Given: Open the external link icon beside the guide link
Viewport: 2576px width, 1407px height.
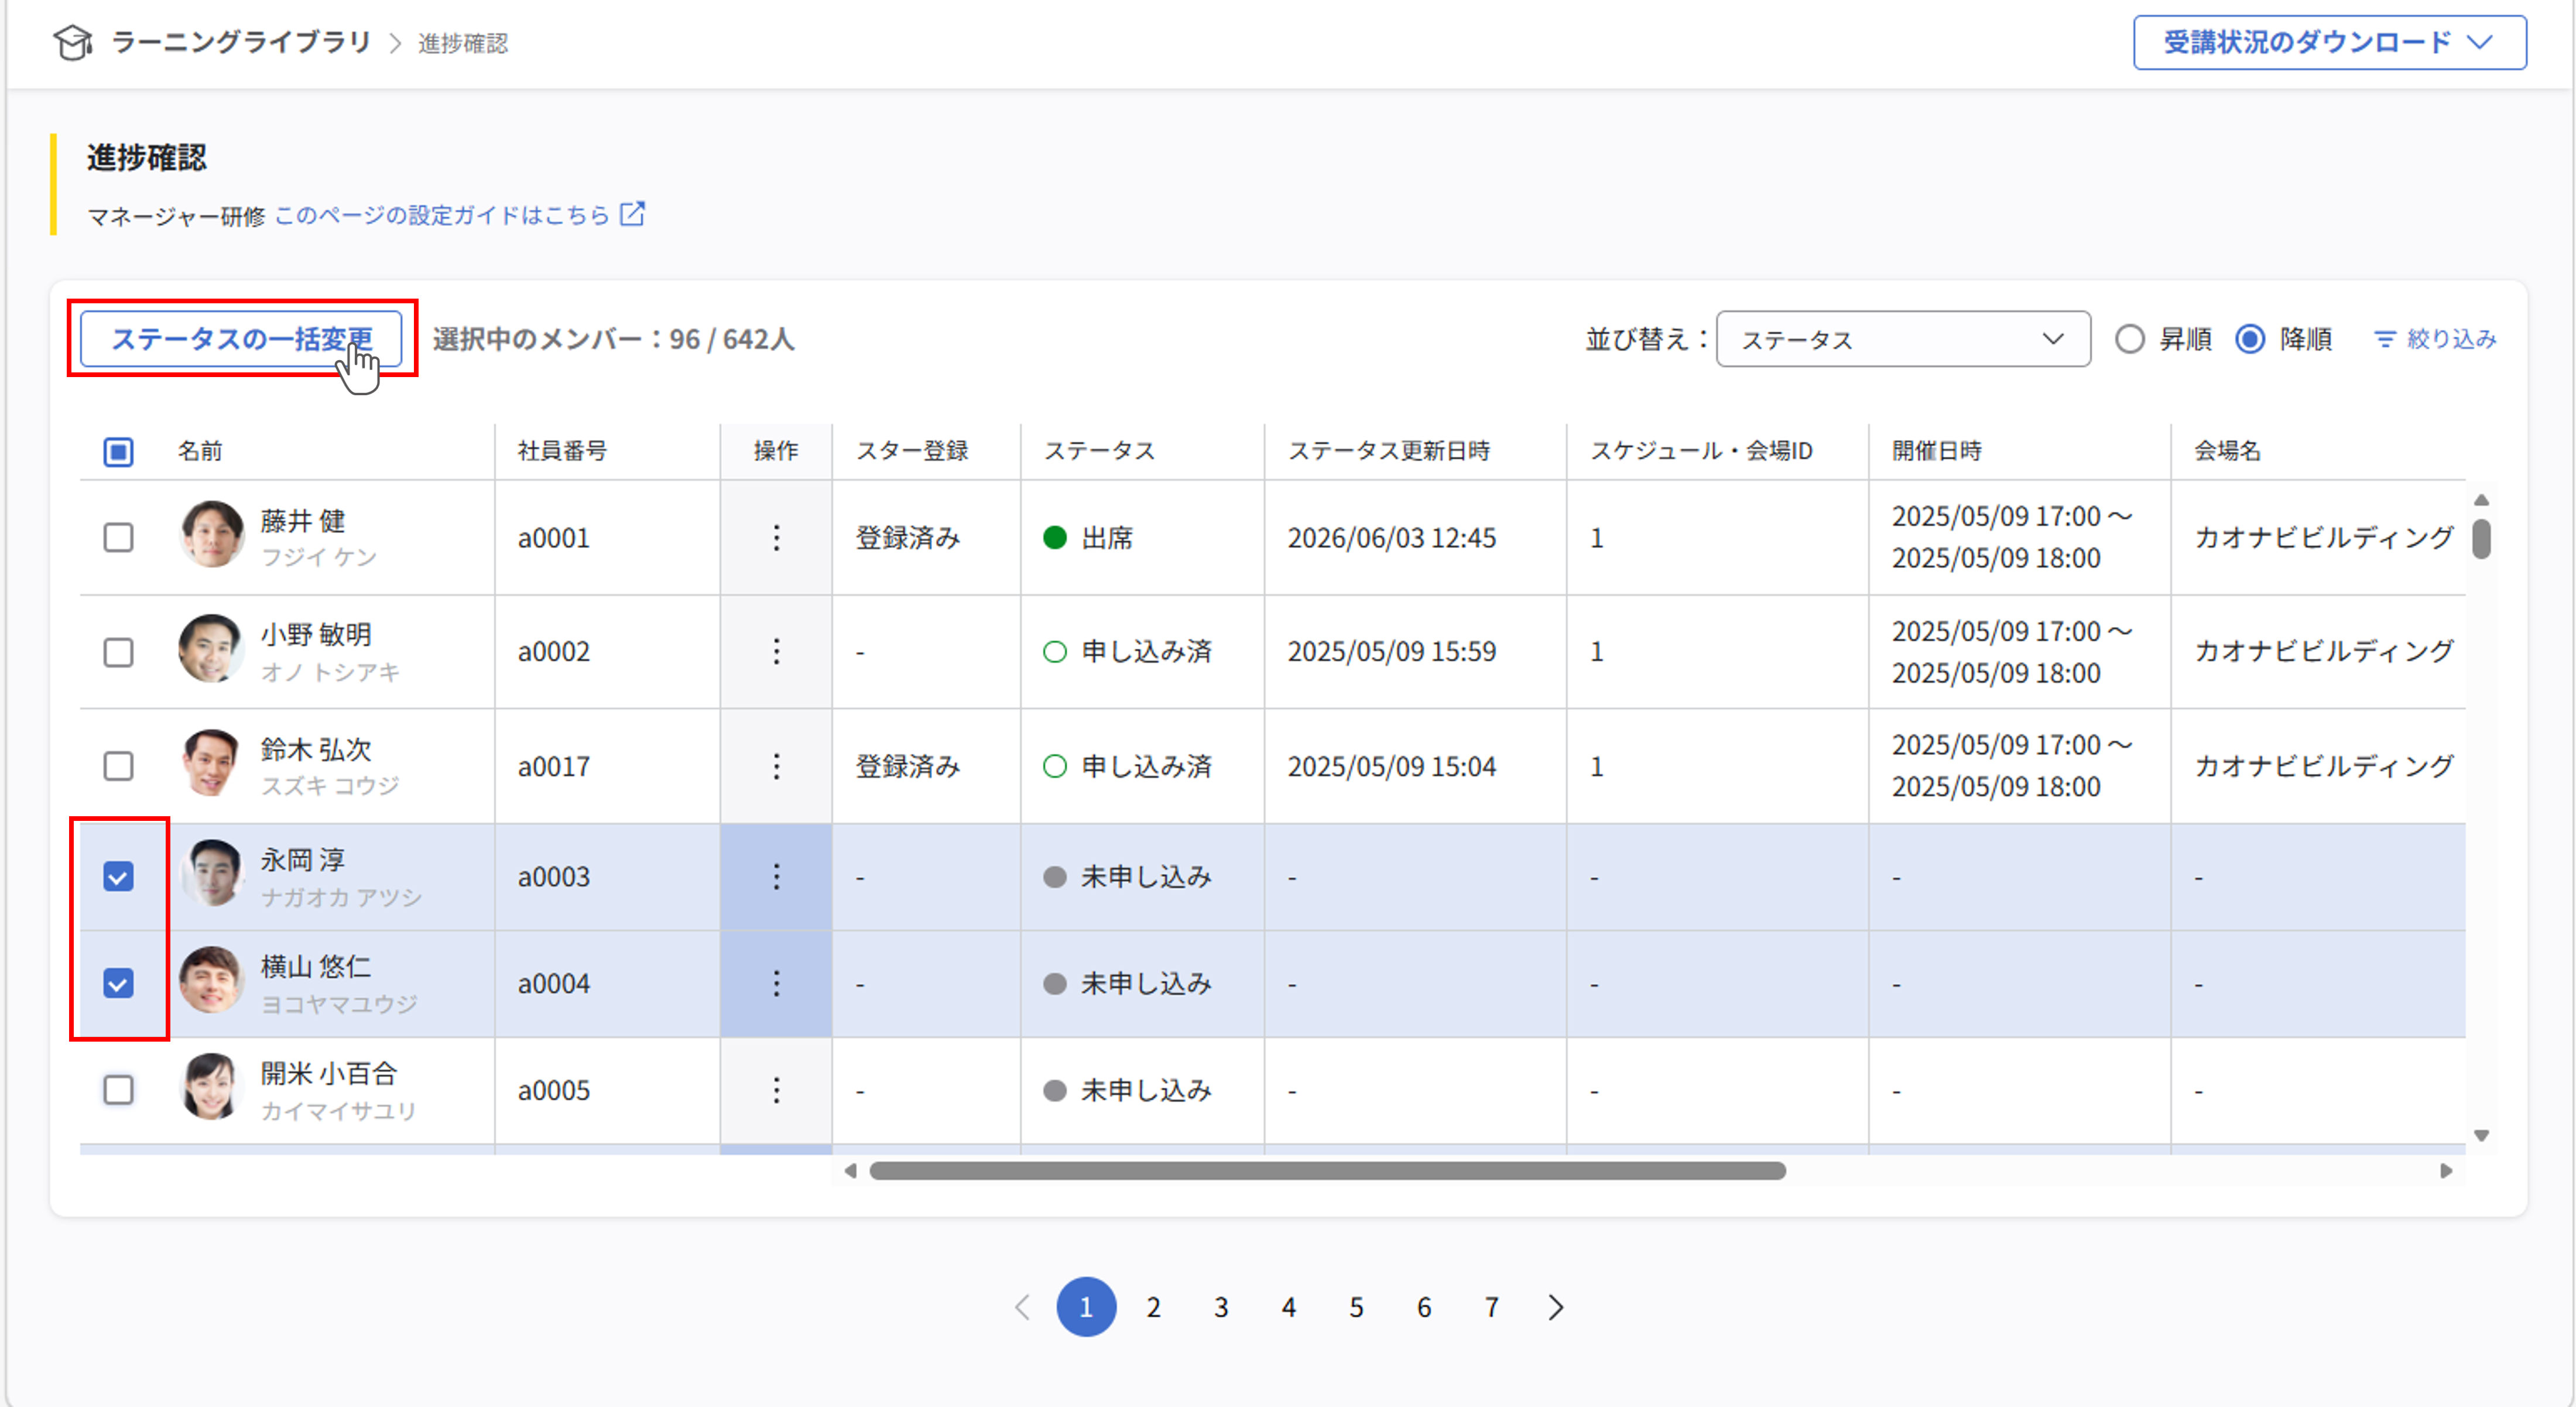Looking at the screenshot, I should 632,214.
